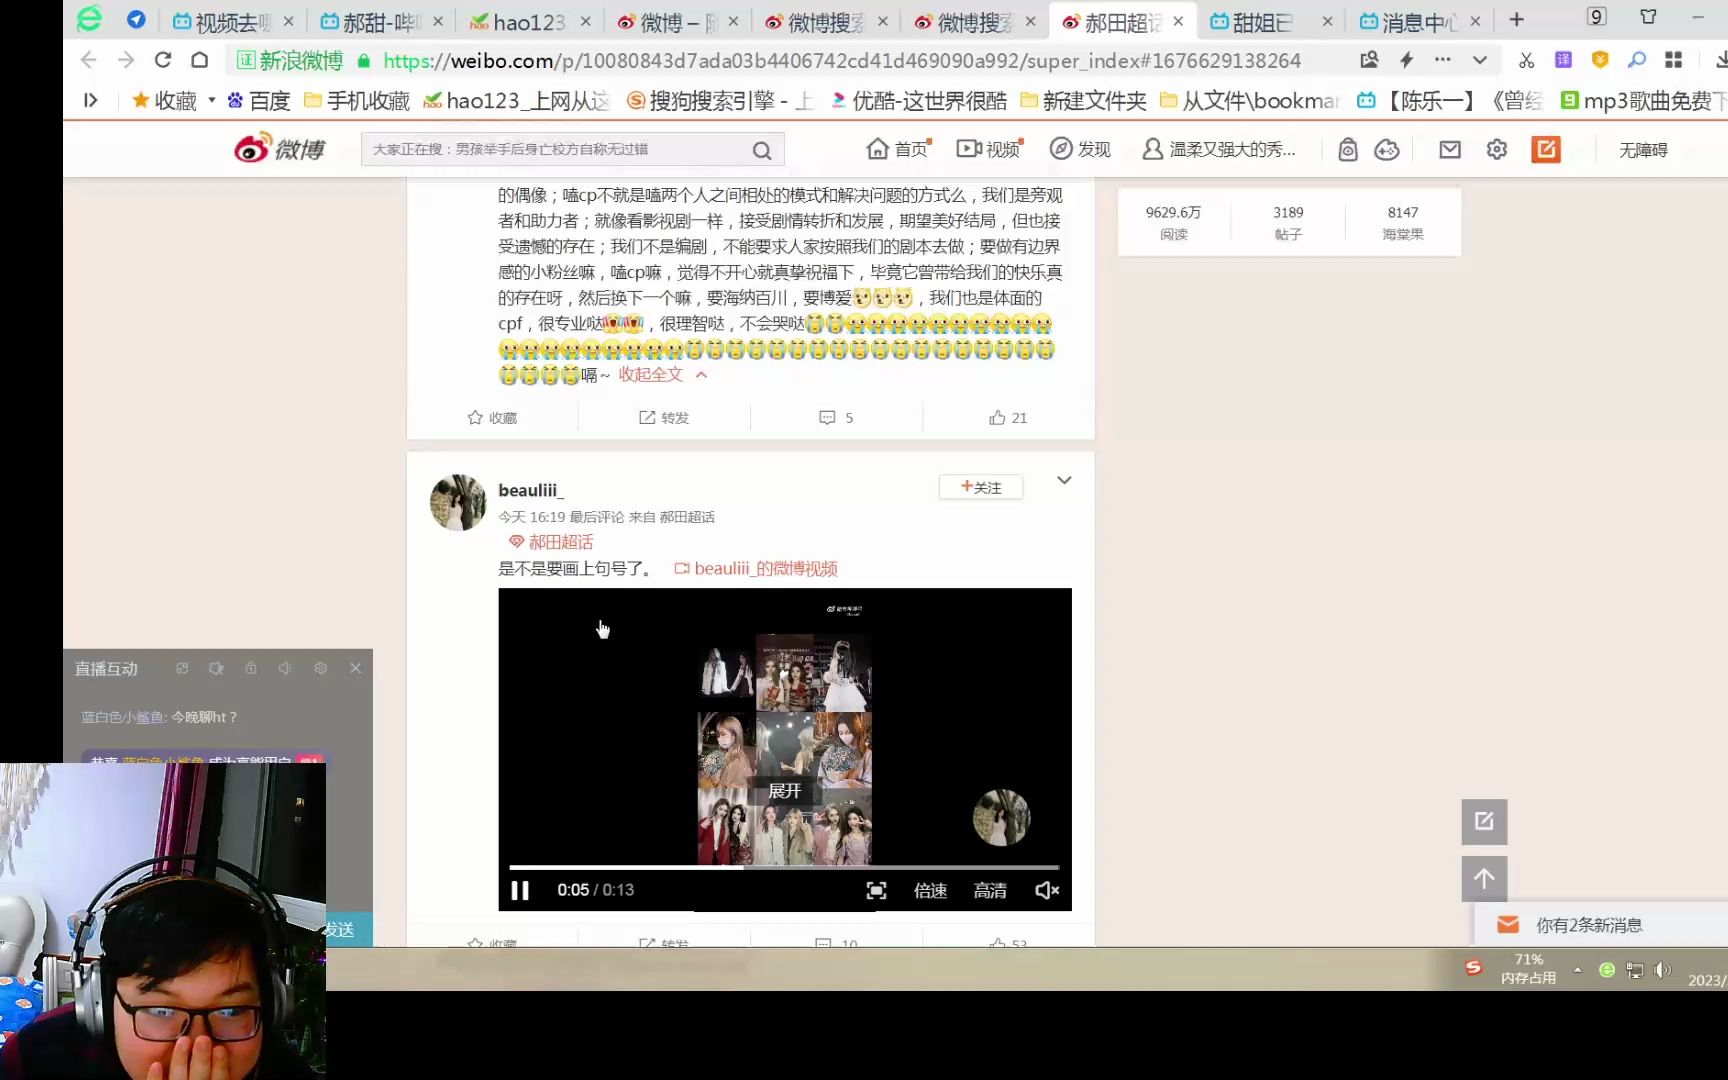Click the orange compose post icon
1728x1080 pixels.
pyautogui.click(x=1546, y=150)
